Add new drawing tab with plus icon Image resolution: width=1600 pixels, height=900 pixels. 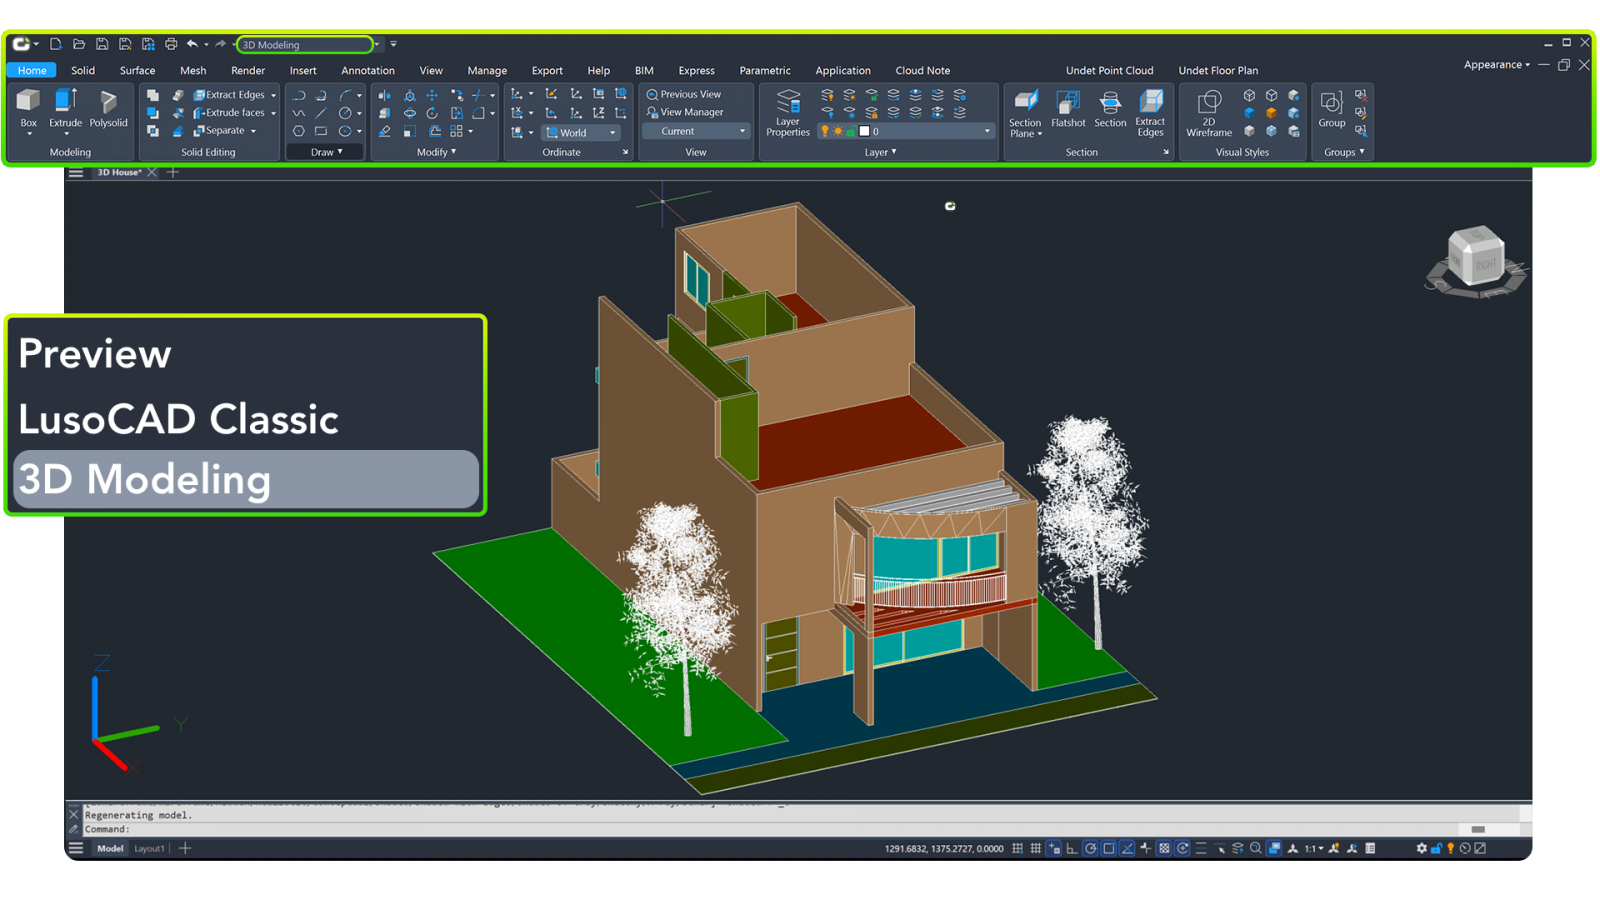(x=173, y=172)
